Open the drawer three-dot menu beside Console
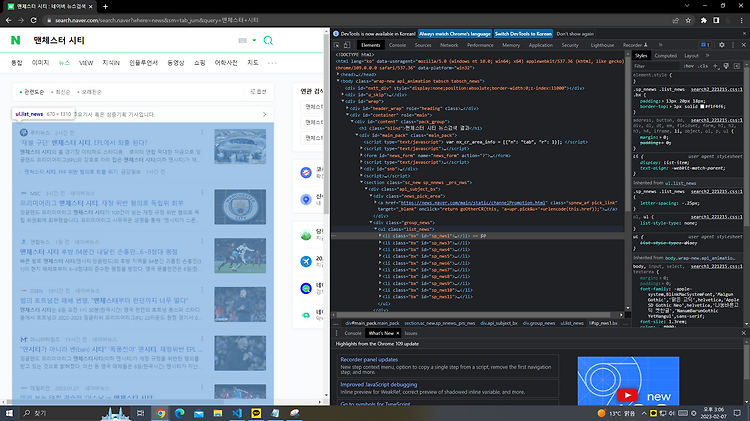The width and height of the screenshot is (750, 421). [337, 333]
